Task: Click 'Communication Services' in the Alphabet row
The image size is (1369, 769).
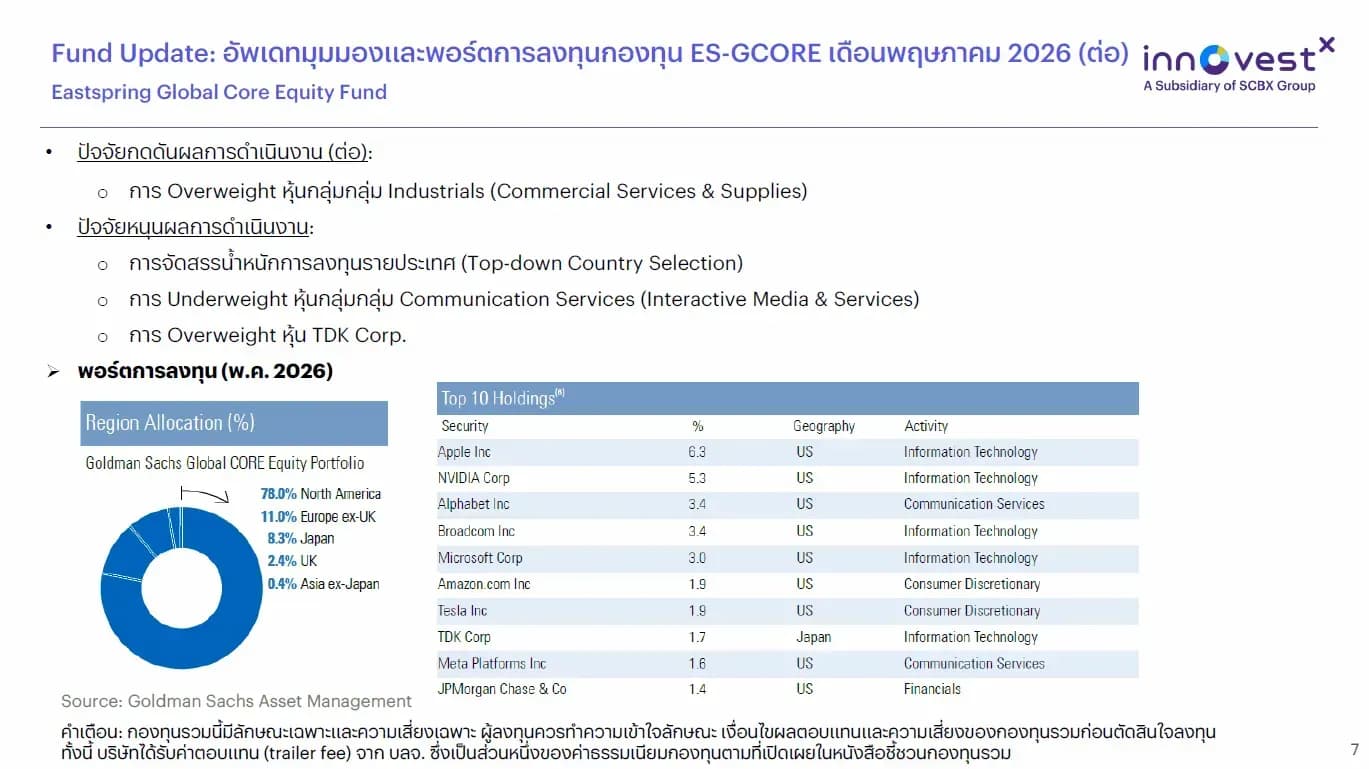Action: click(x=974, y=504)
